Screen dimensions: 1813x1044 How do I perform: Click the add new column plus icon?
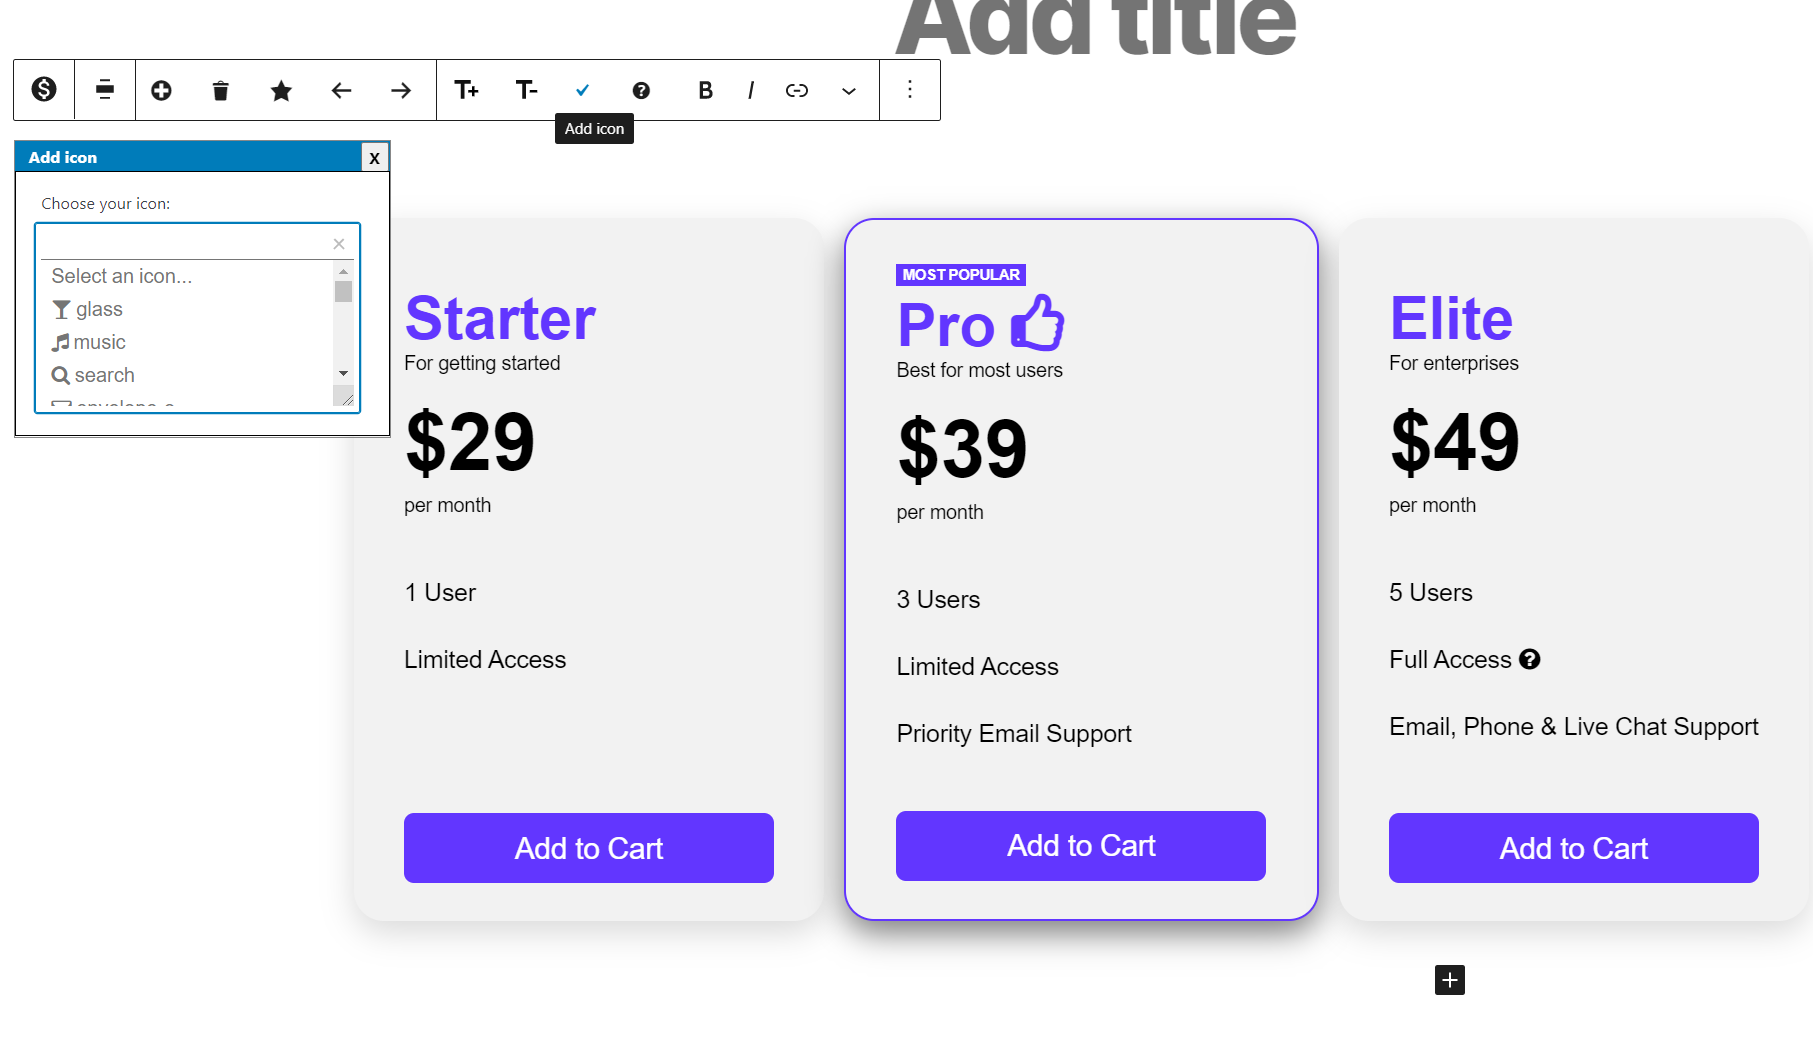(x=161, y=90)
